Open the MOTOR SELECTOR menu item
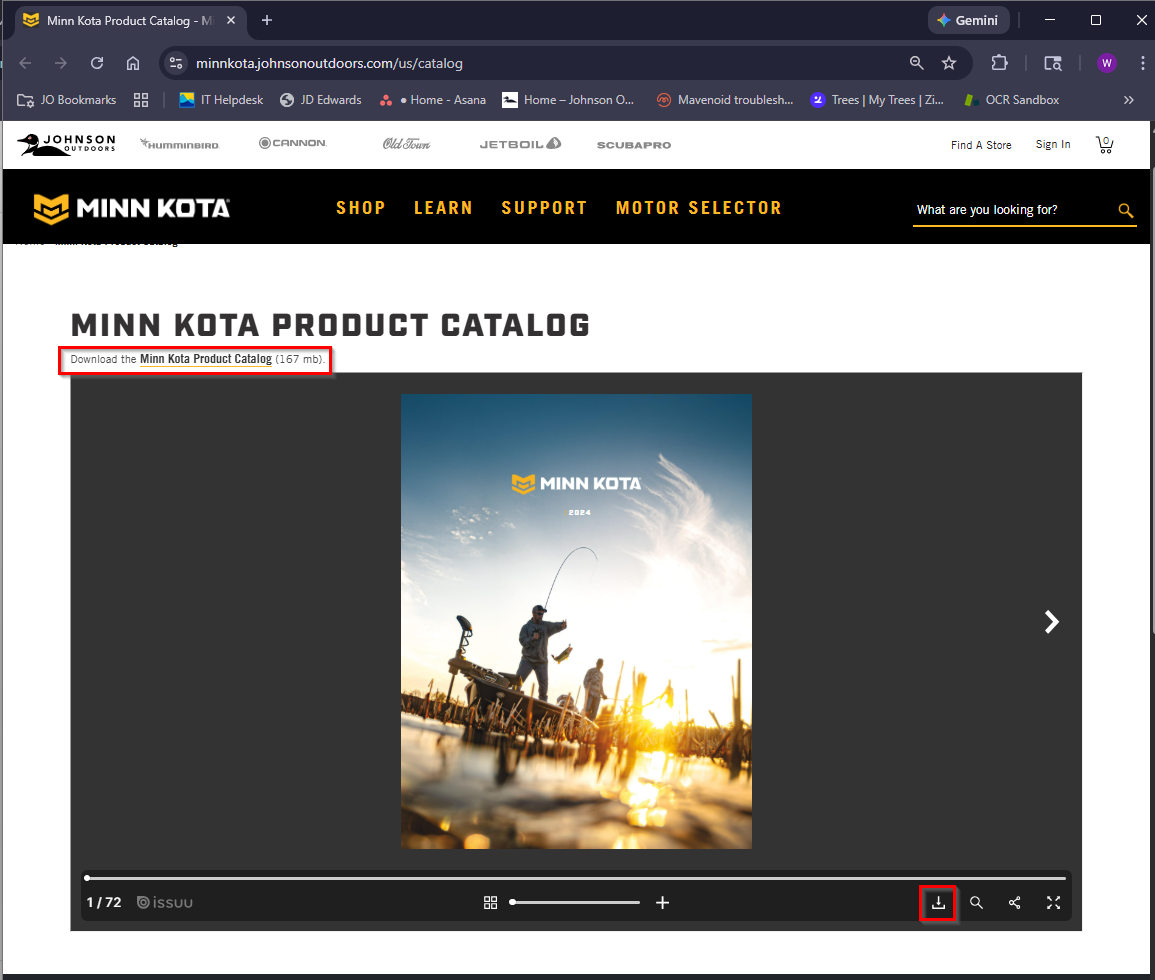This screenshot has width=1155, height=980. pyautogui.click(x=698, y=208)
